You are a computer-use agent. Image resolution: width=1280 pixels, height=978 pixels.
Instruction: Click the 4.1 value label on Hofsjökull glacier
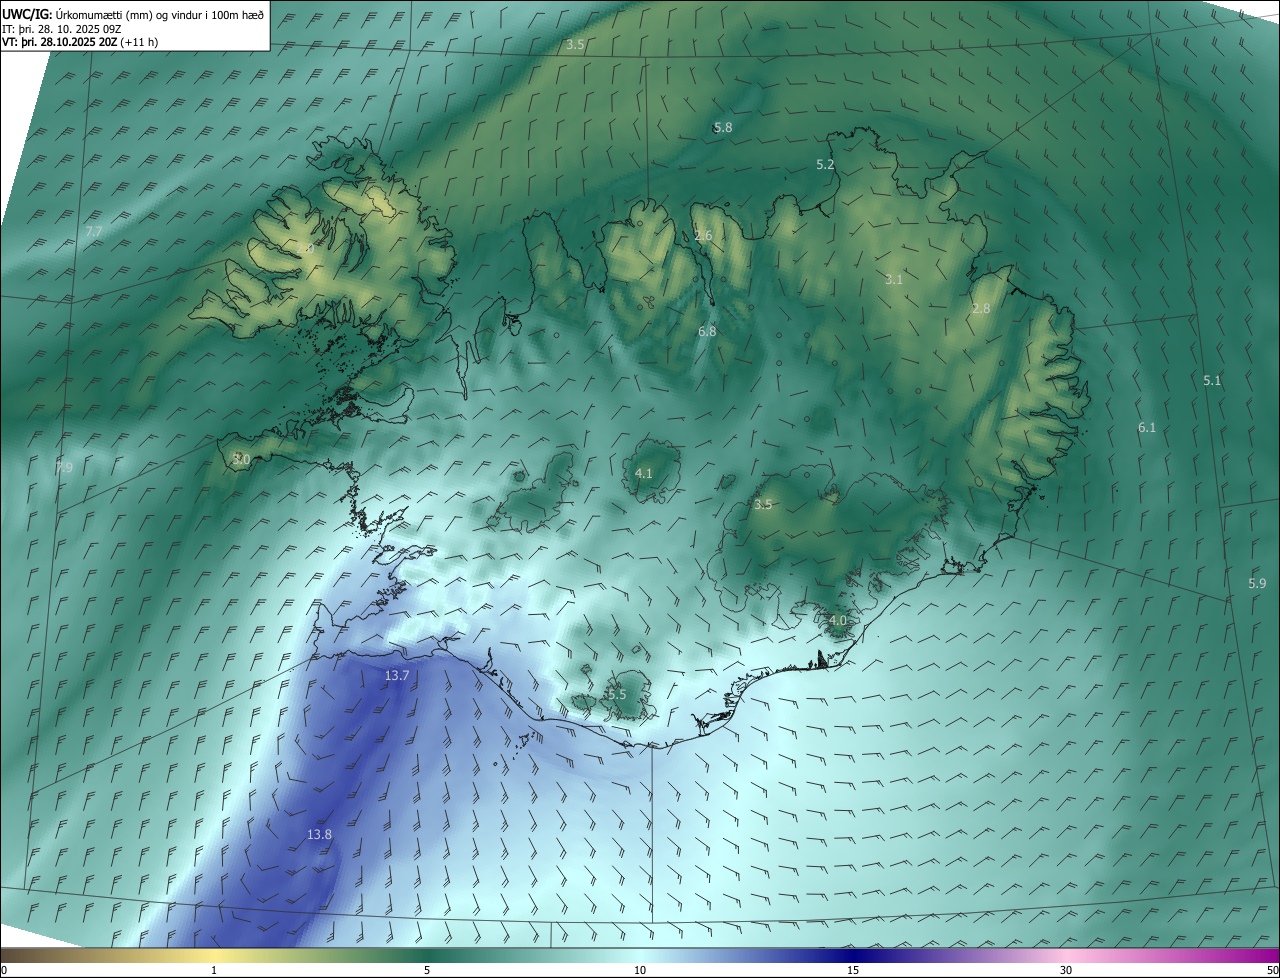pyautogui.click(x=644, y=474)
